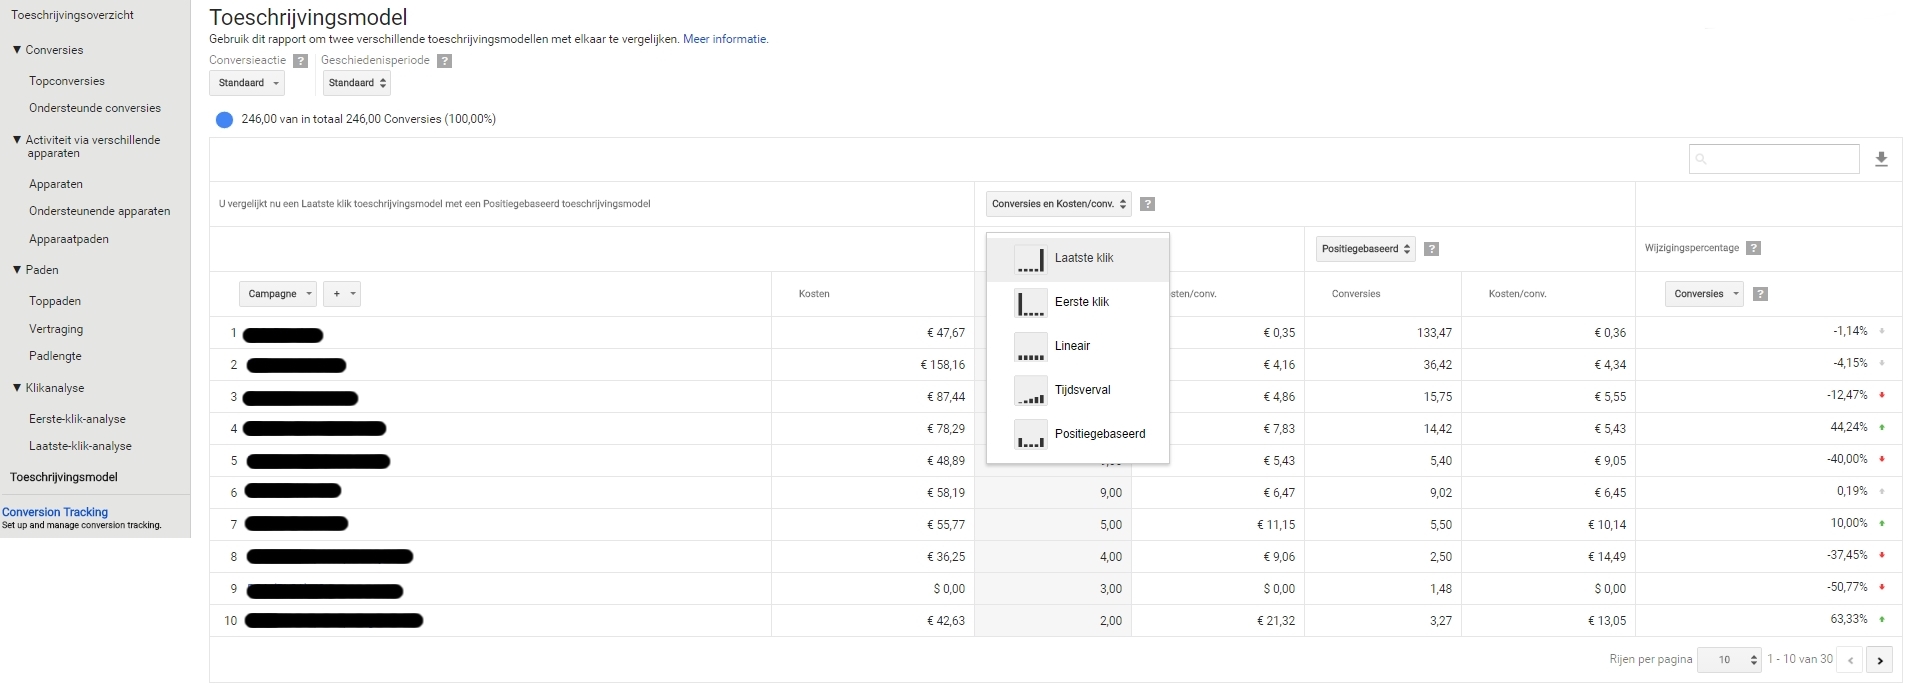Open rows per page selector
This screenshot has width=1906, height=693.
[x=1729, y=660]
